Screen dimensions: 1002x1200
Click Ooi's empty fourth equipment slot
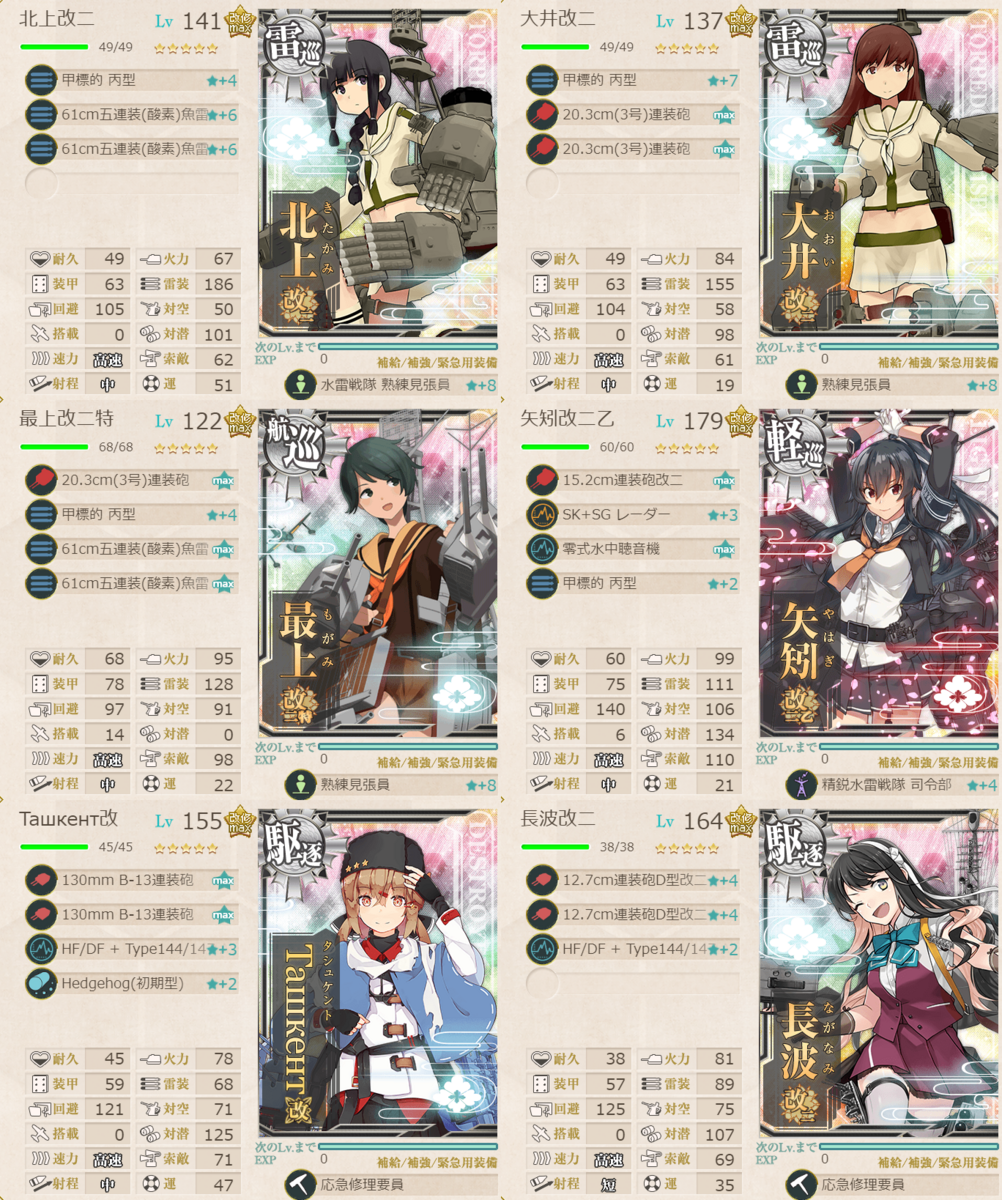[x=542, y=182]
